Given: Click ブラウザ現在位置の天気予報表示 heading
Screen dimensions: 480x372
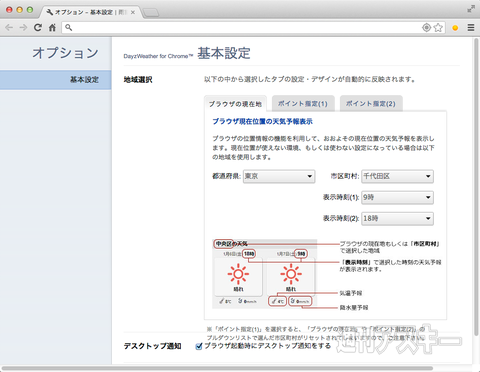Looking at the screenshot, I should click(x=263, y=121).
